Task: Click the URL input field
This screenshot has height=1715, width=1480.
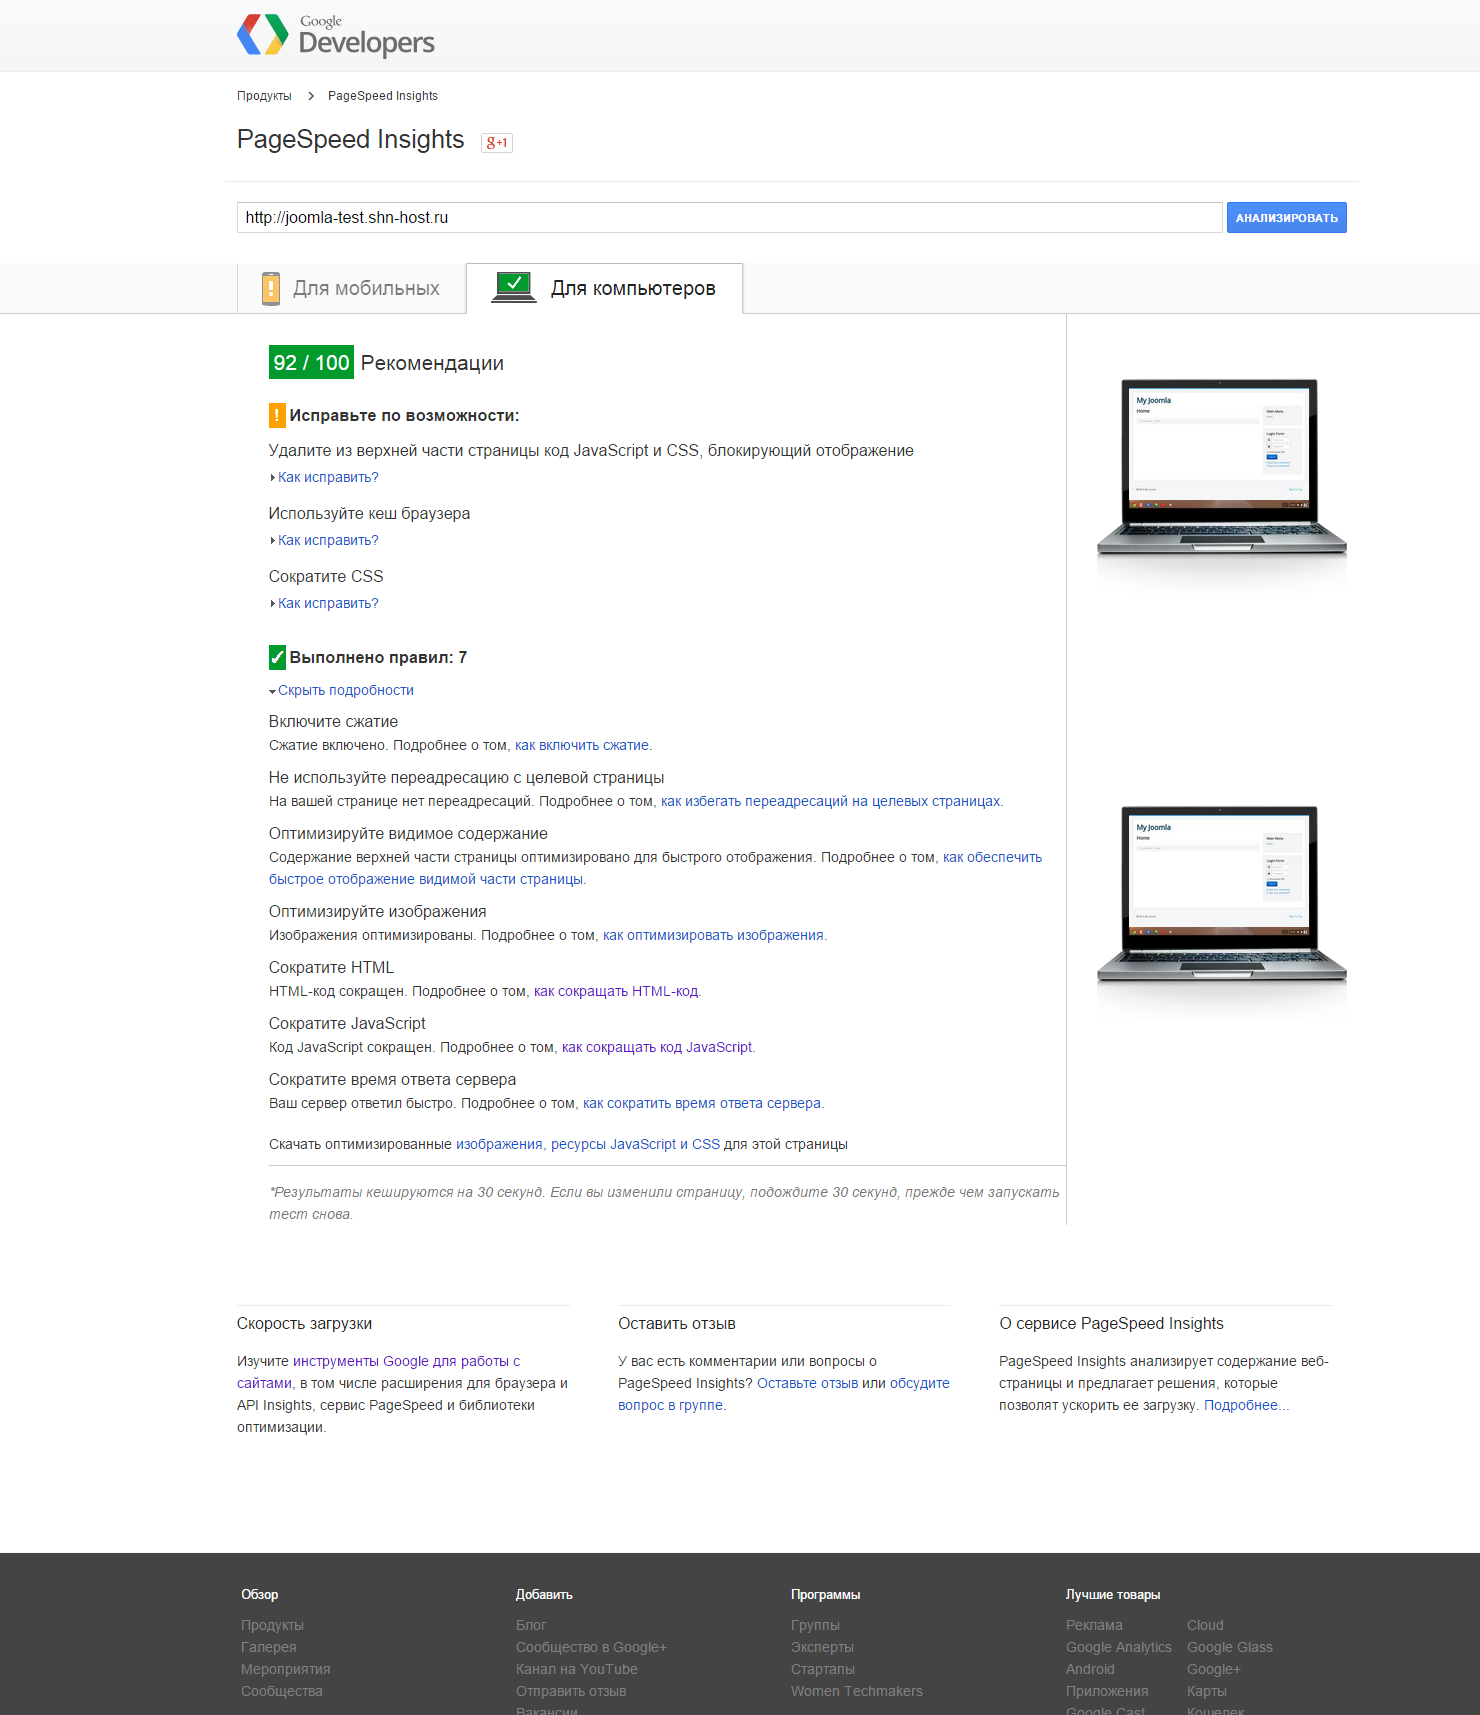Action: [729, 217]
